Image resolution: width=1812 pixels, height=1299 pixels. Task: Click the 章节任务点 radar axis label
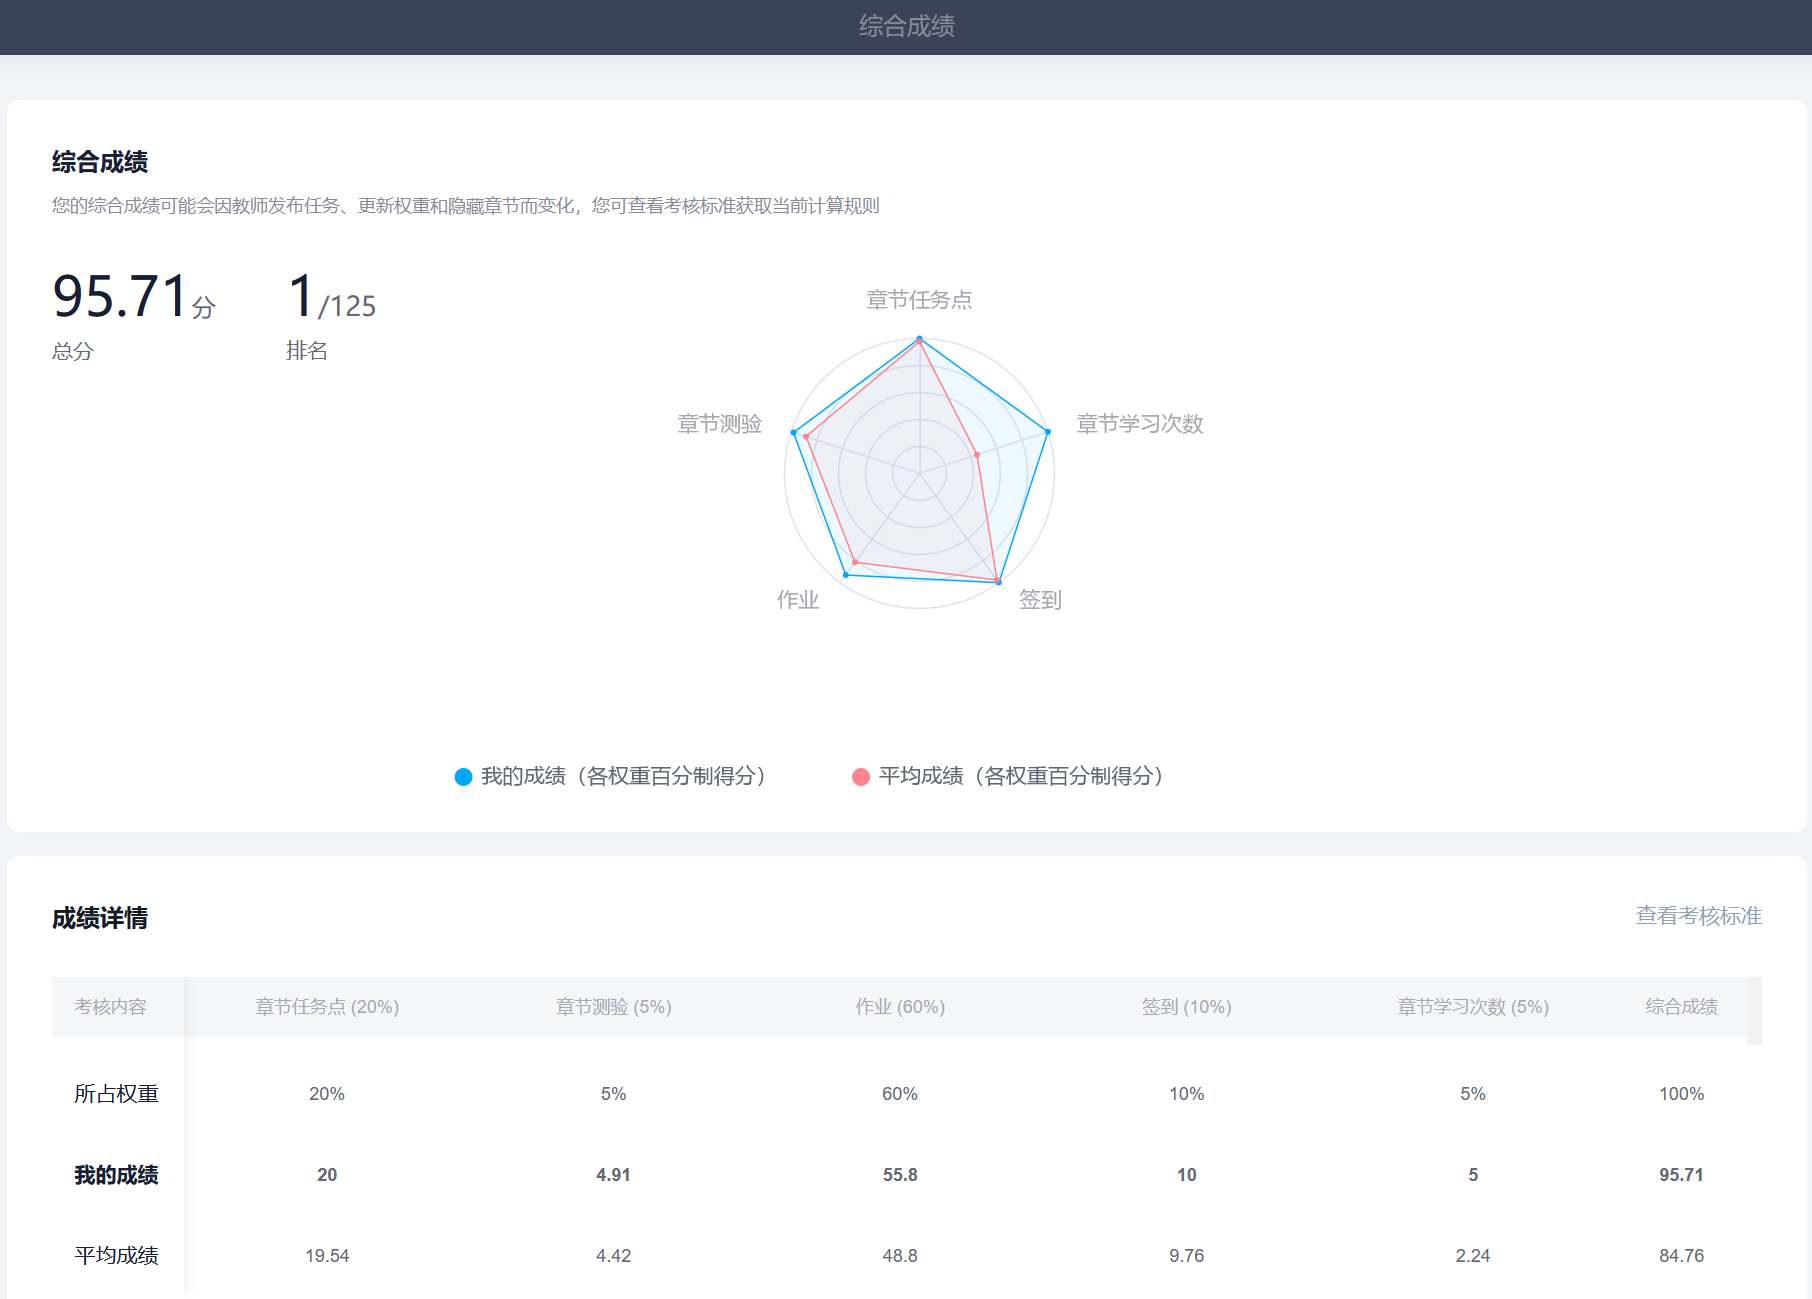[918, 300]
